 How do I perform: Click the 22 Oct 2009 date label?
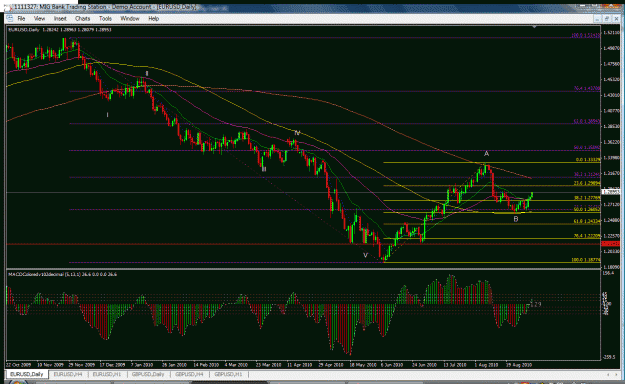click(18, 364)
